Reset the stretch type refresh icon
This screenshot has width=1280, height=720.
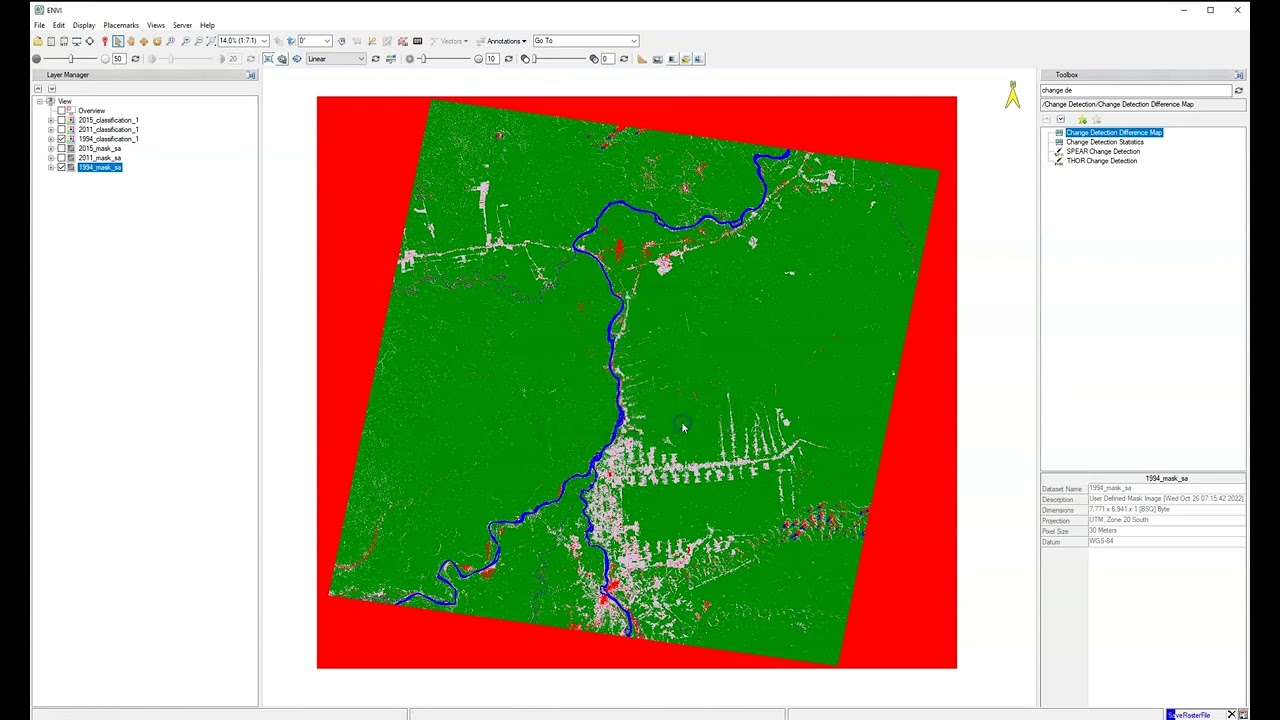(x=375, y=59)
